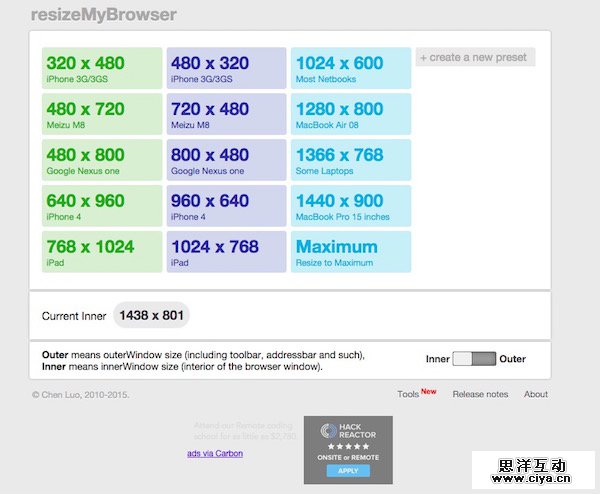This screenshot has height=494, width=600.
Task: Choose the 1024 x 768 iPad preset
Action: click(226, 252)
